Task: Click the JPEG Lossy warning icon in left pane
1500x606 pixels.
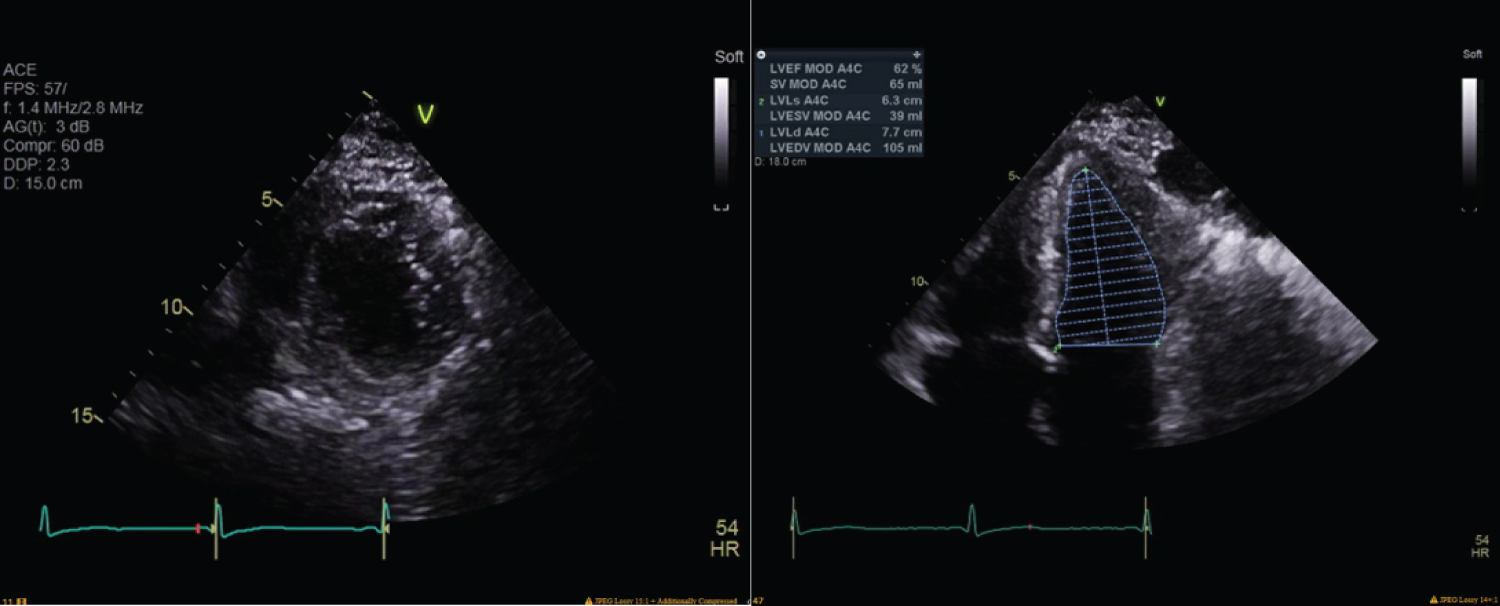Action: (588, 601)
